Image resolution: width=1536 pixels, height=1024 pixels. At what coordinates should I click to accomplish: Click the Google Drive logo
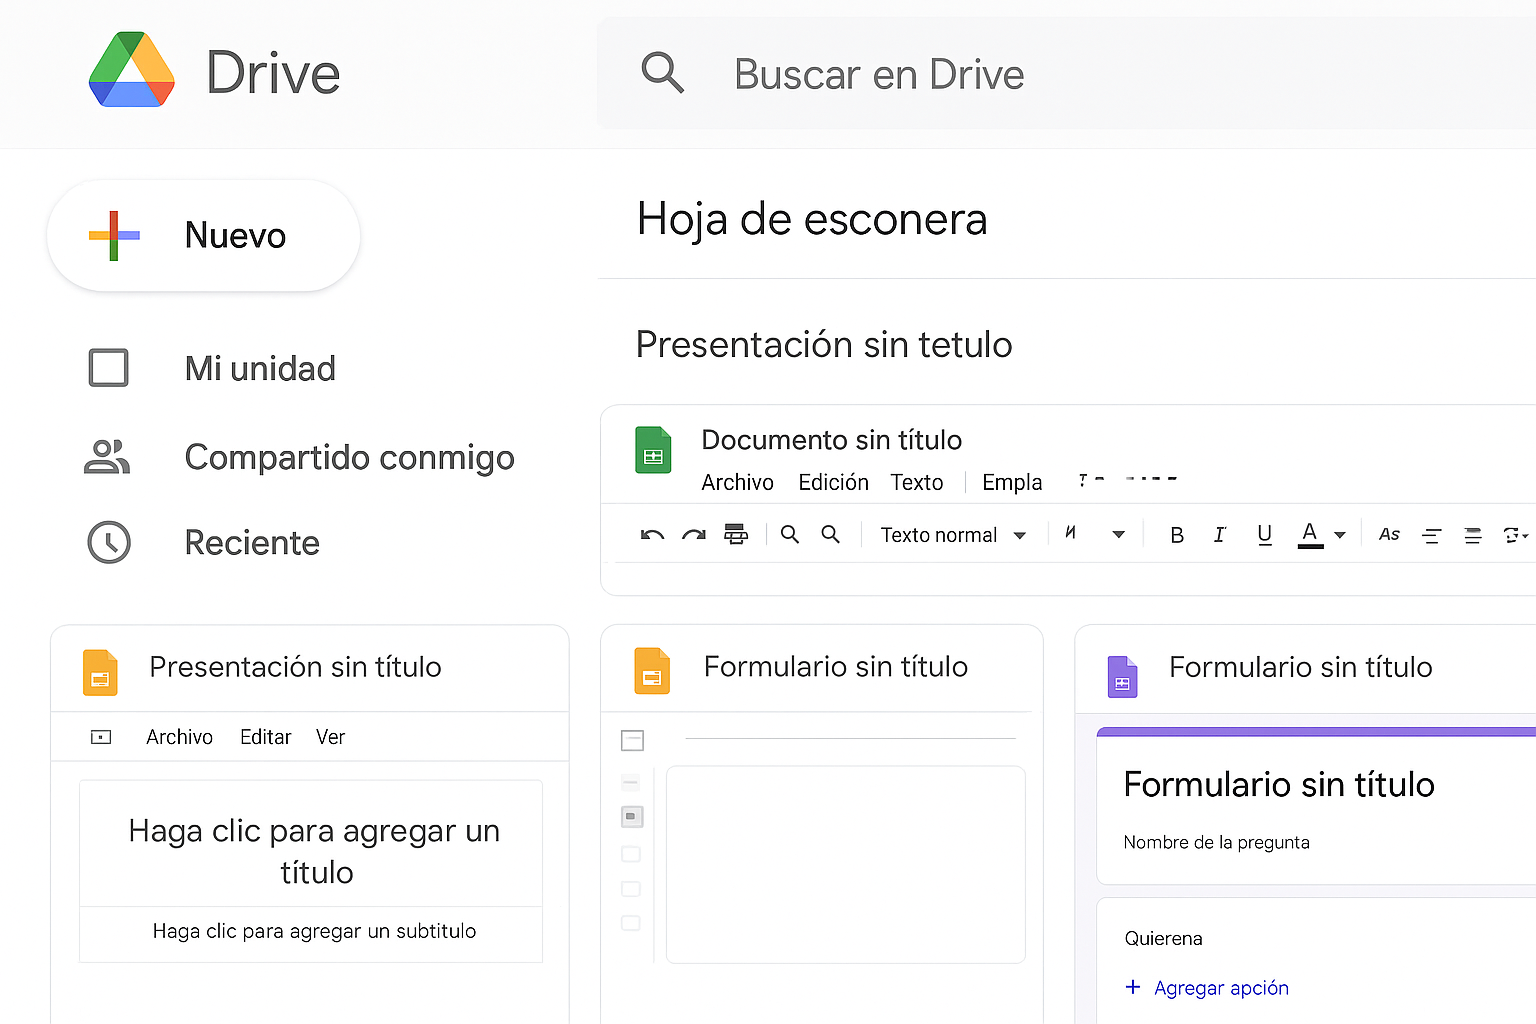point(131,70)
